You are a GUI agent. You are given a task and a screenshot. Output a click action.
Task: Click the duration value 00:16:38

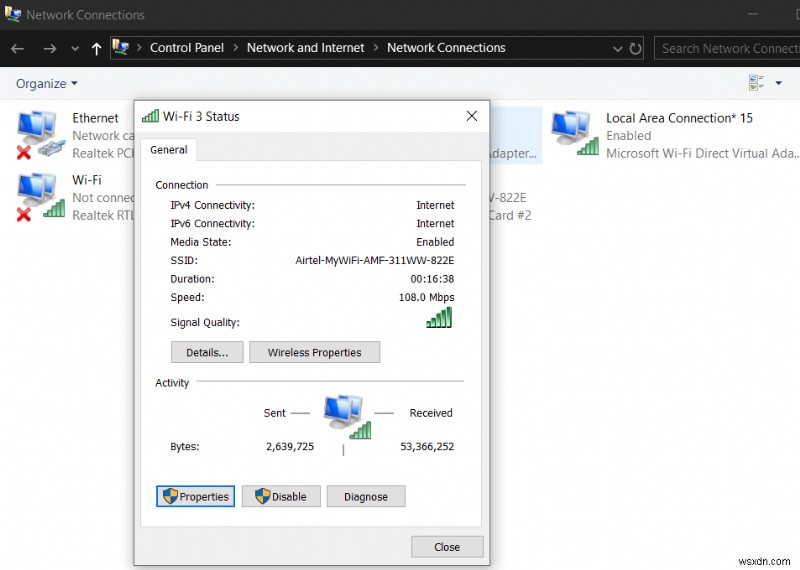[x=432, y=279]
